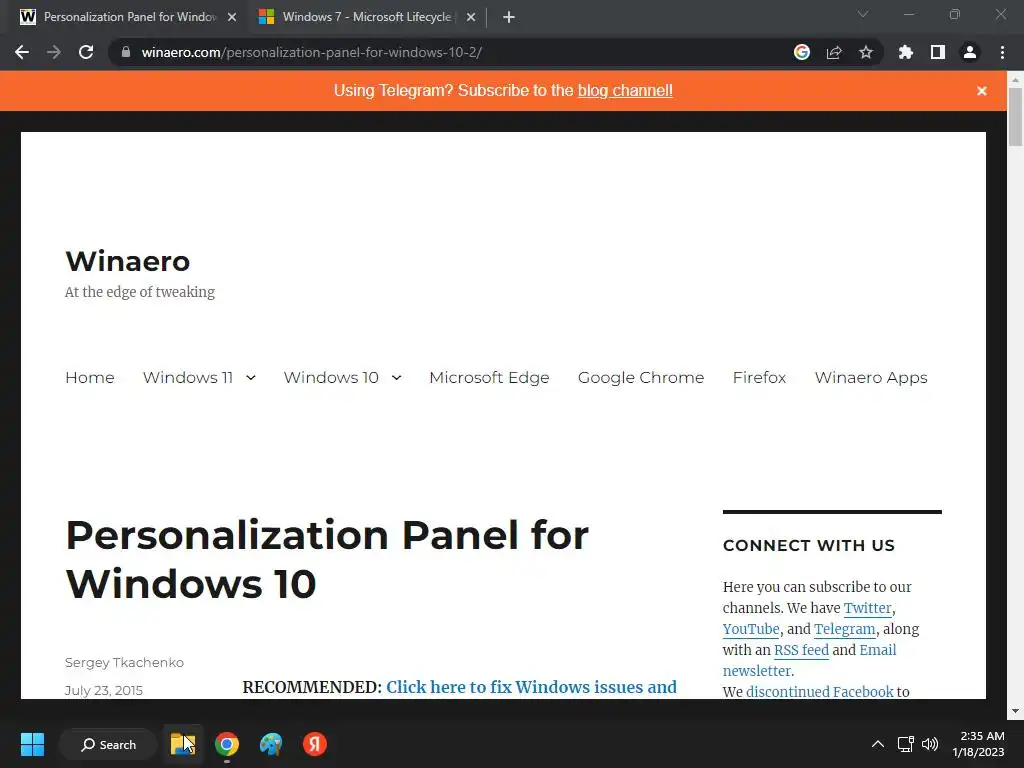Screen dimensions: 1024x768
Task: Open the network tray icon
Action: [x=905, y=744]
